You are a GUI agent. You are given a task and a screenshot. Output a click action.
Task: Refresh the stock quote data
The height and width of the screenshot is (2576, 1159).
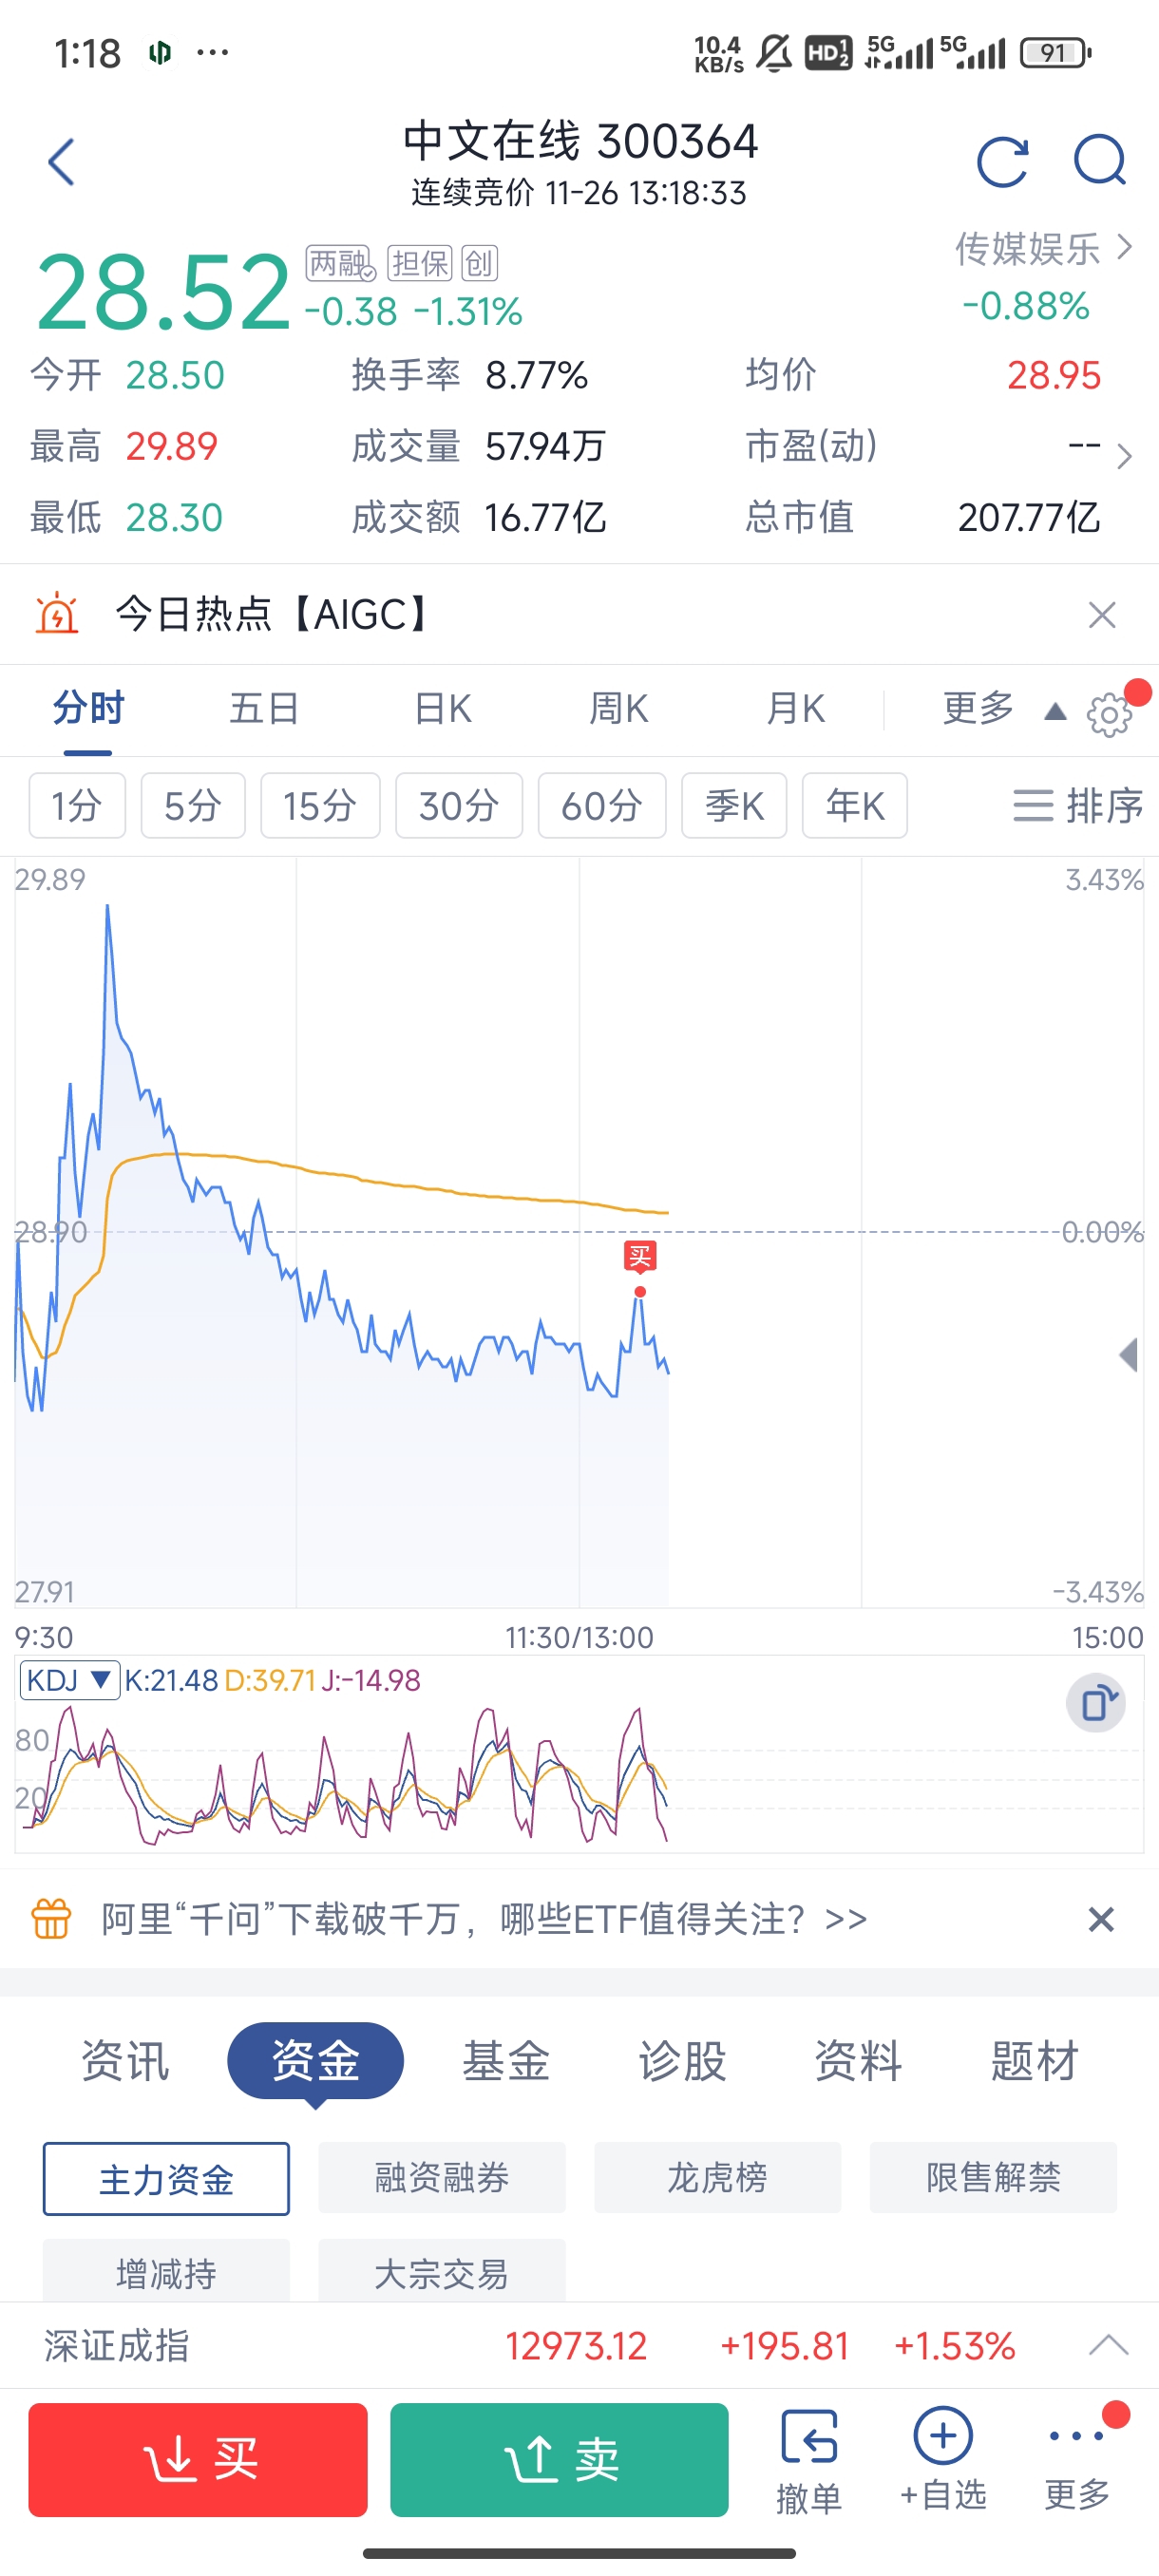pyautogui.click(x=1002, y=162)
